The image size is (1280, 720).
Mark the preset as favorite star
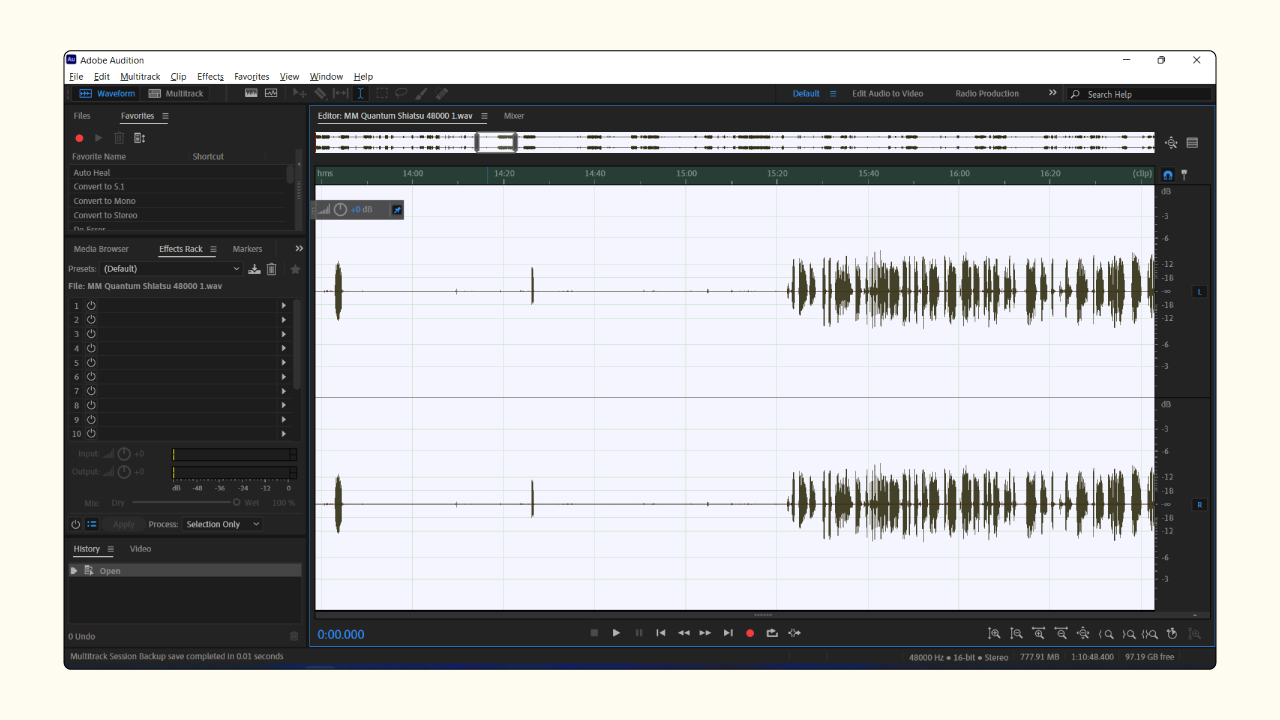295,269
